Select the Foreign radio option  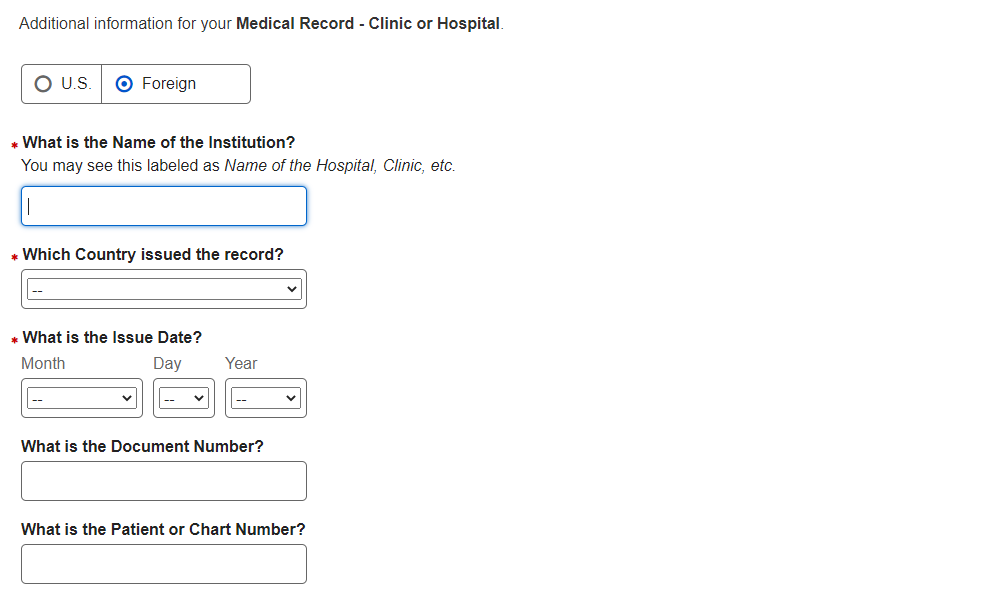[124, 84]
